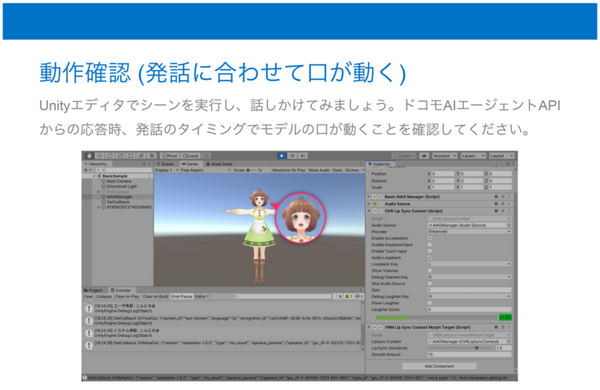Select Main Camera in Hierarchy
The height and width of the screenshot is (390, 600).
click(119, 181)
